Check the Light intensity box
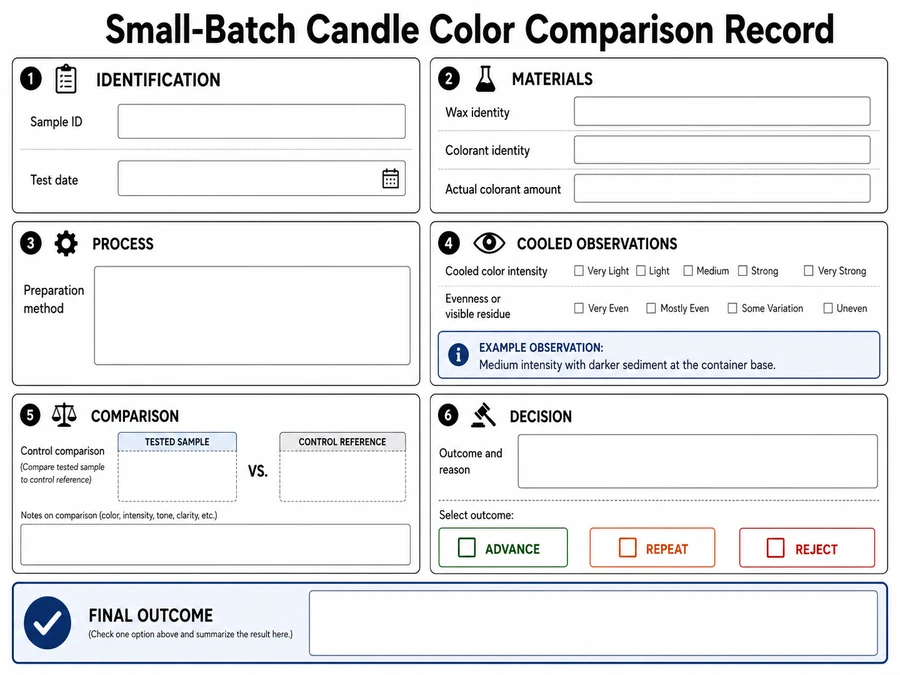 click(641, 270)
